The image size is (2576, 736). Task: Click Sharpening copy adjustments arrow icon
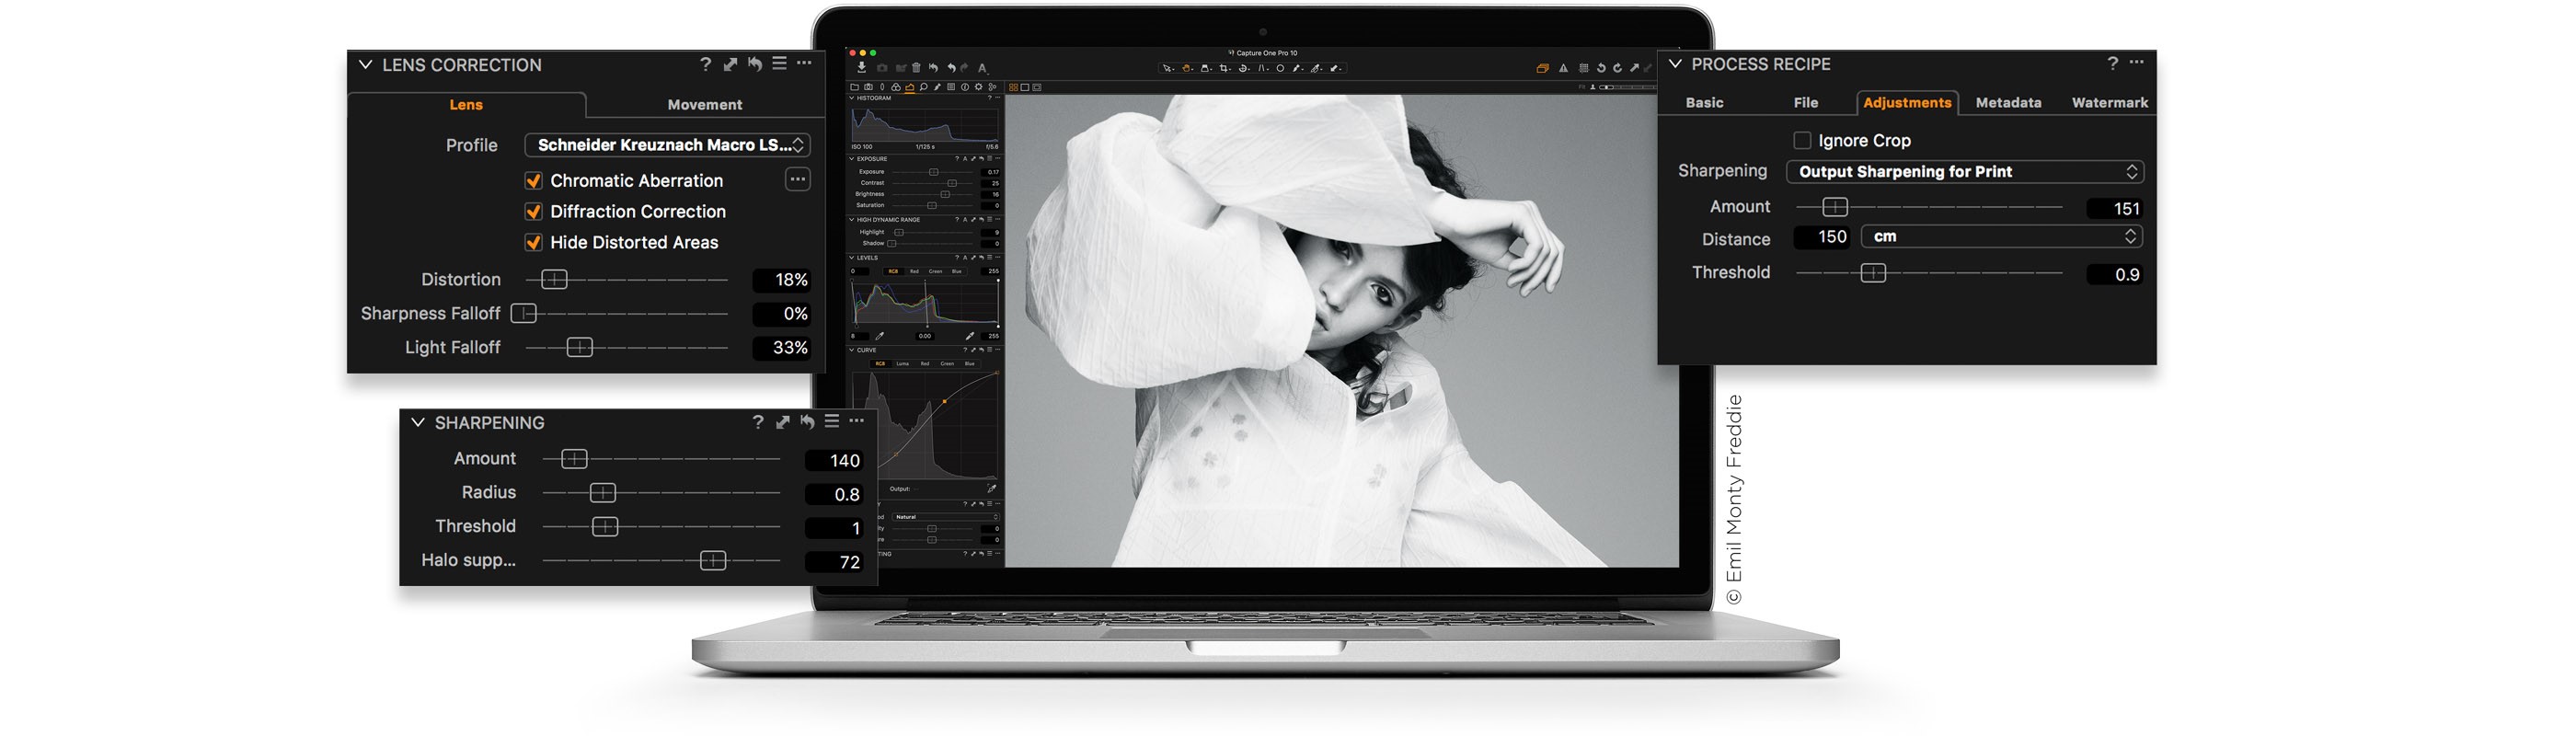pyautogui.click(x=782, y=422)
